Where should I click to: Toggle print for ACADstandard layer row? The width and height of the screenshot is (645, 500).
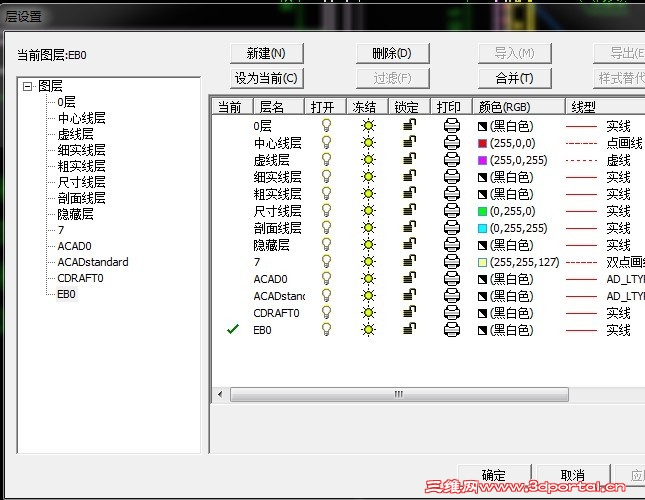[452, 296]
